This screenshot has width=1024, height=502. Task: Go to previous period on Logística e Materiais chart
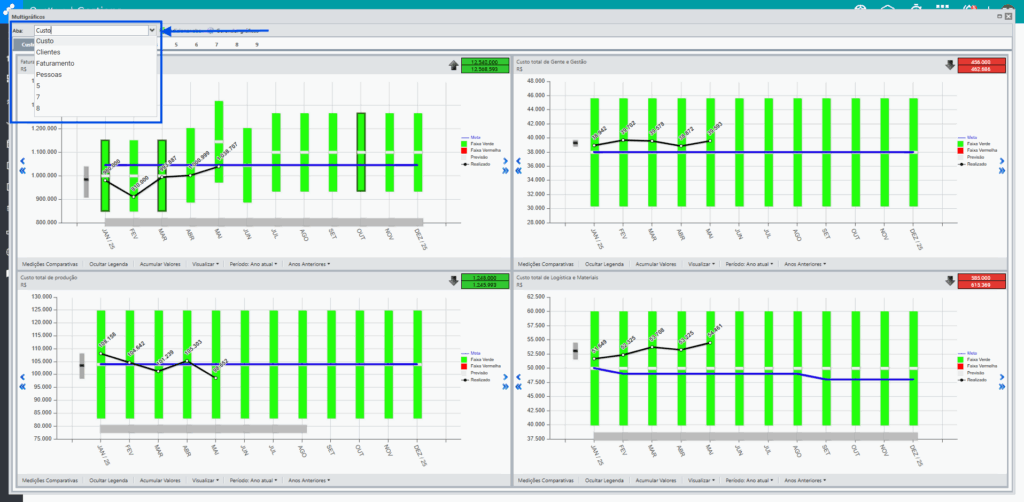point(519,376)
